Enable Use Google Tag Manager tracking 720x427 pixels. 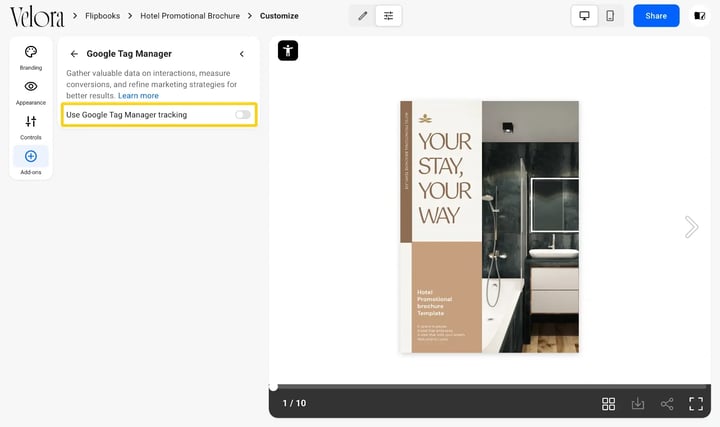(x=242, y=114)
